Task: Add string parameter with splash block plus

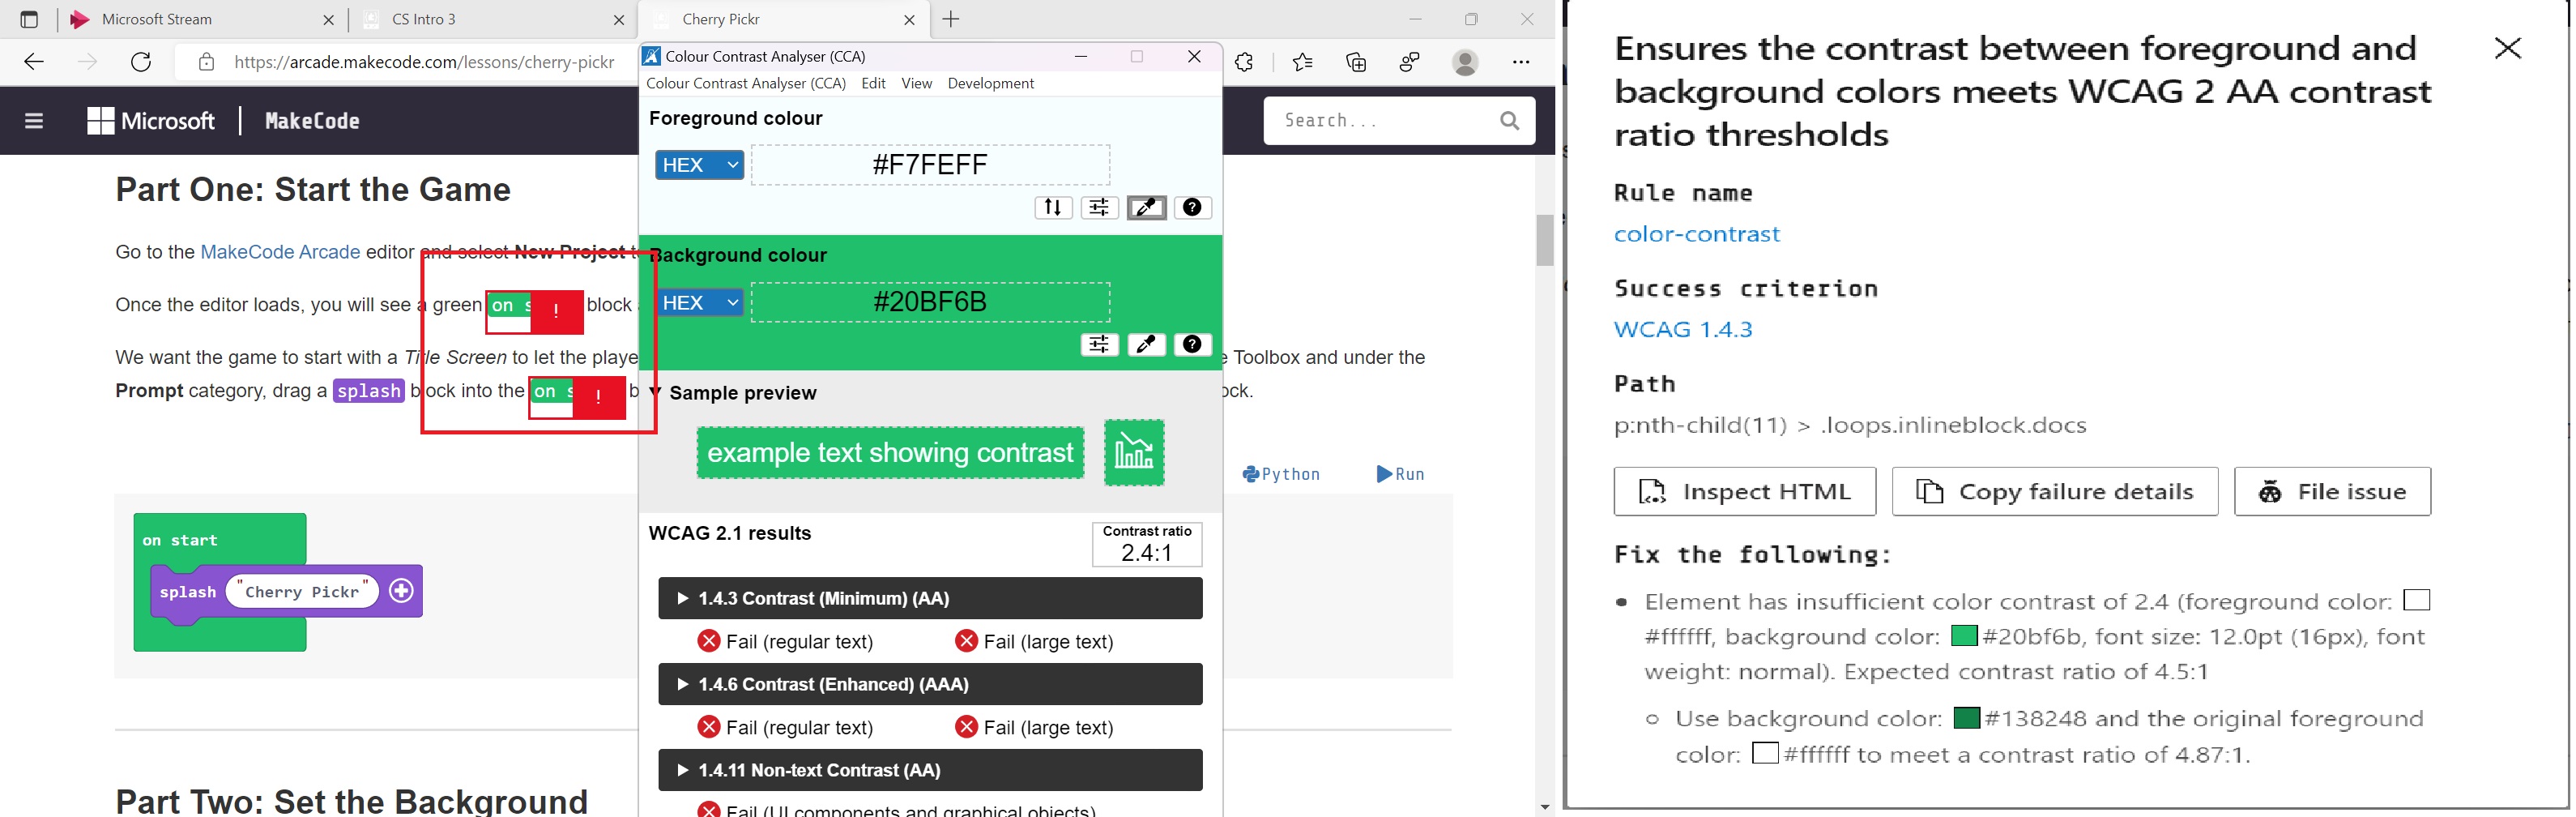Action: pyautogui.click(x=401, y=591)
